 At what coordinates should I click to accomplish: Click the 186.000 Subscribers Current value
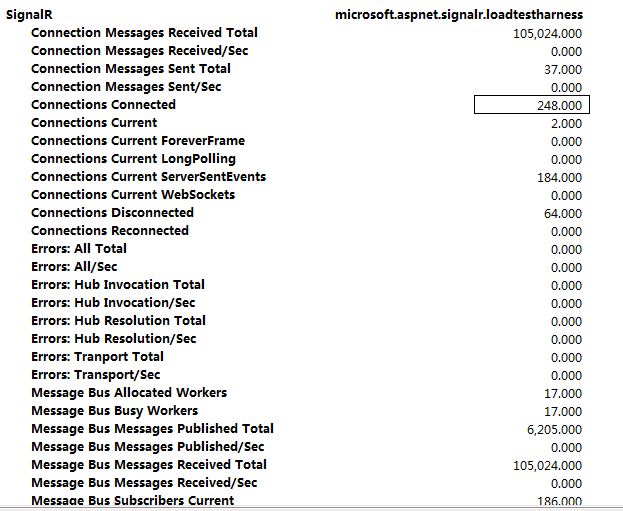[x=559, y=501]
